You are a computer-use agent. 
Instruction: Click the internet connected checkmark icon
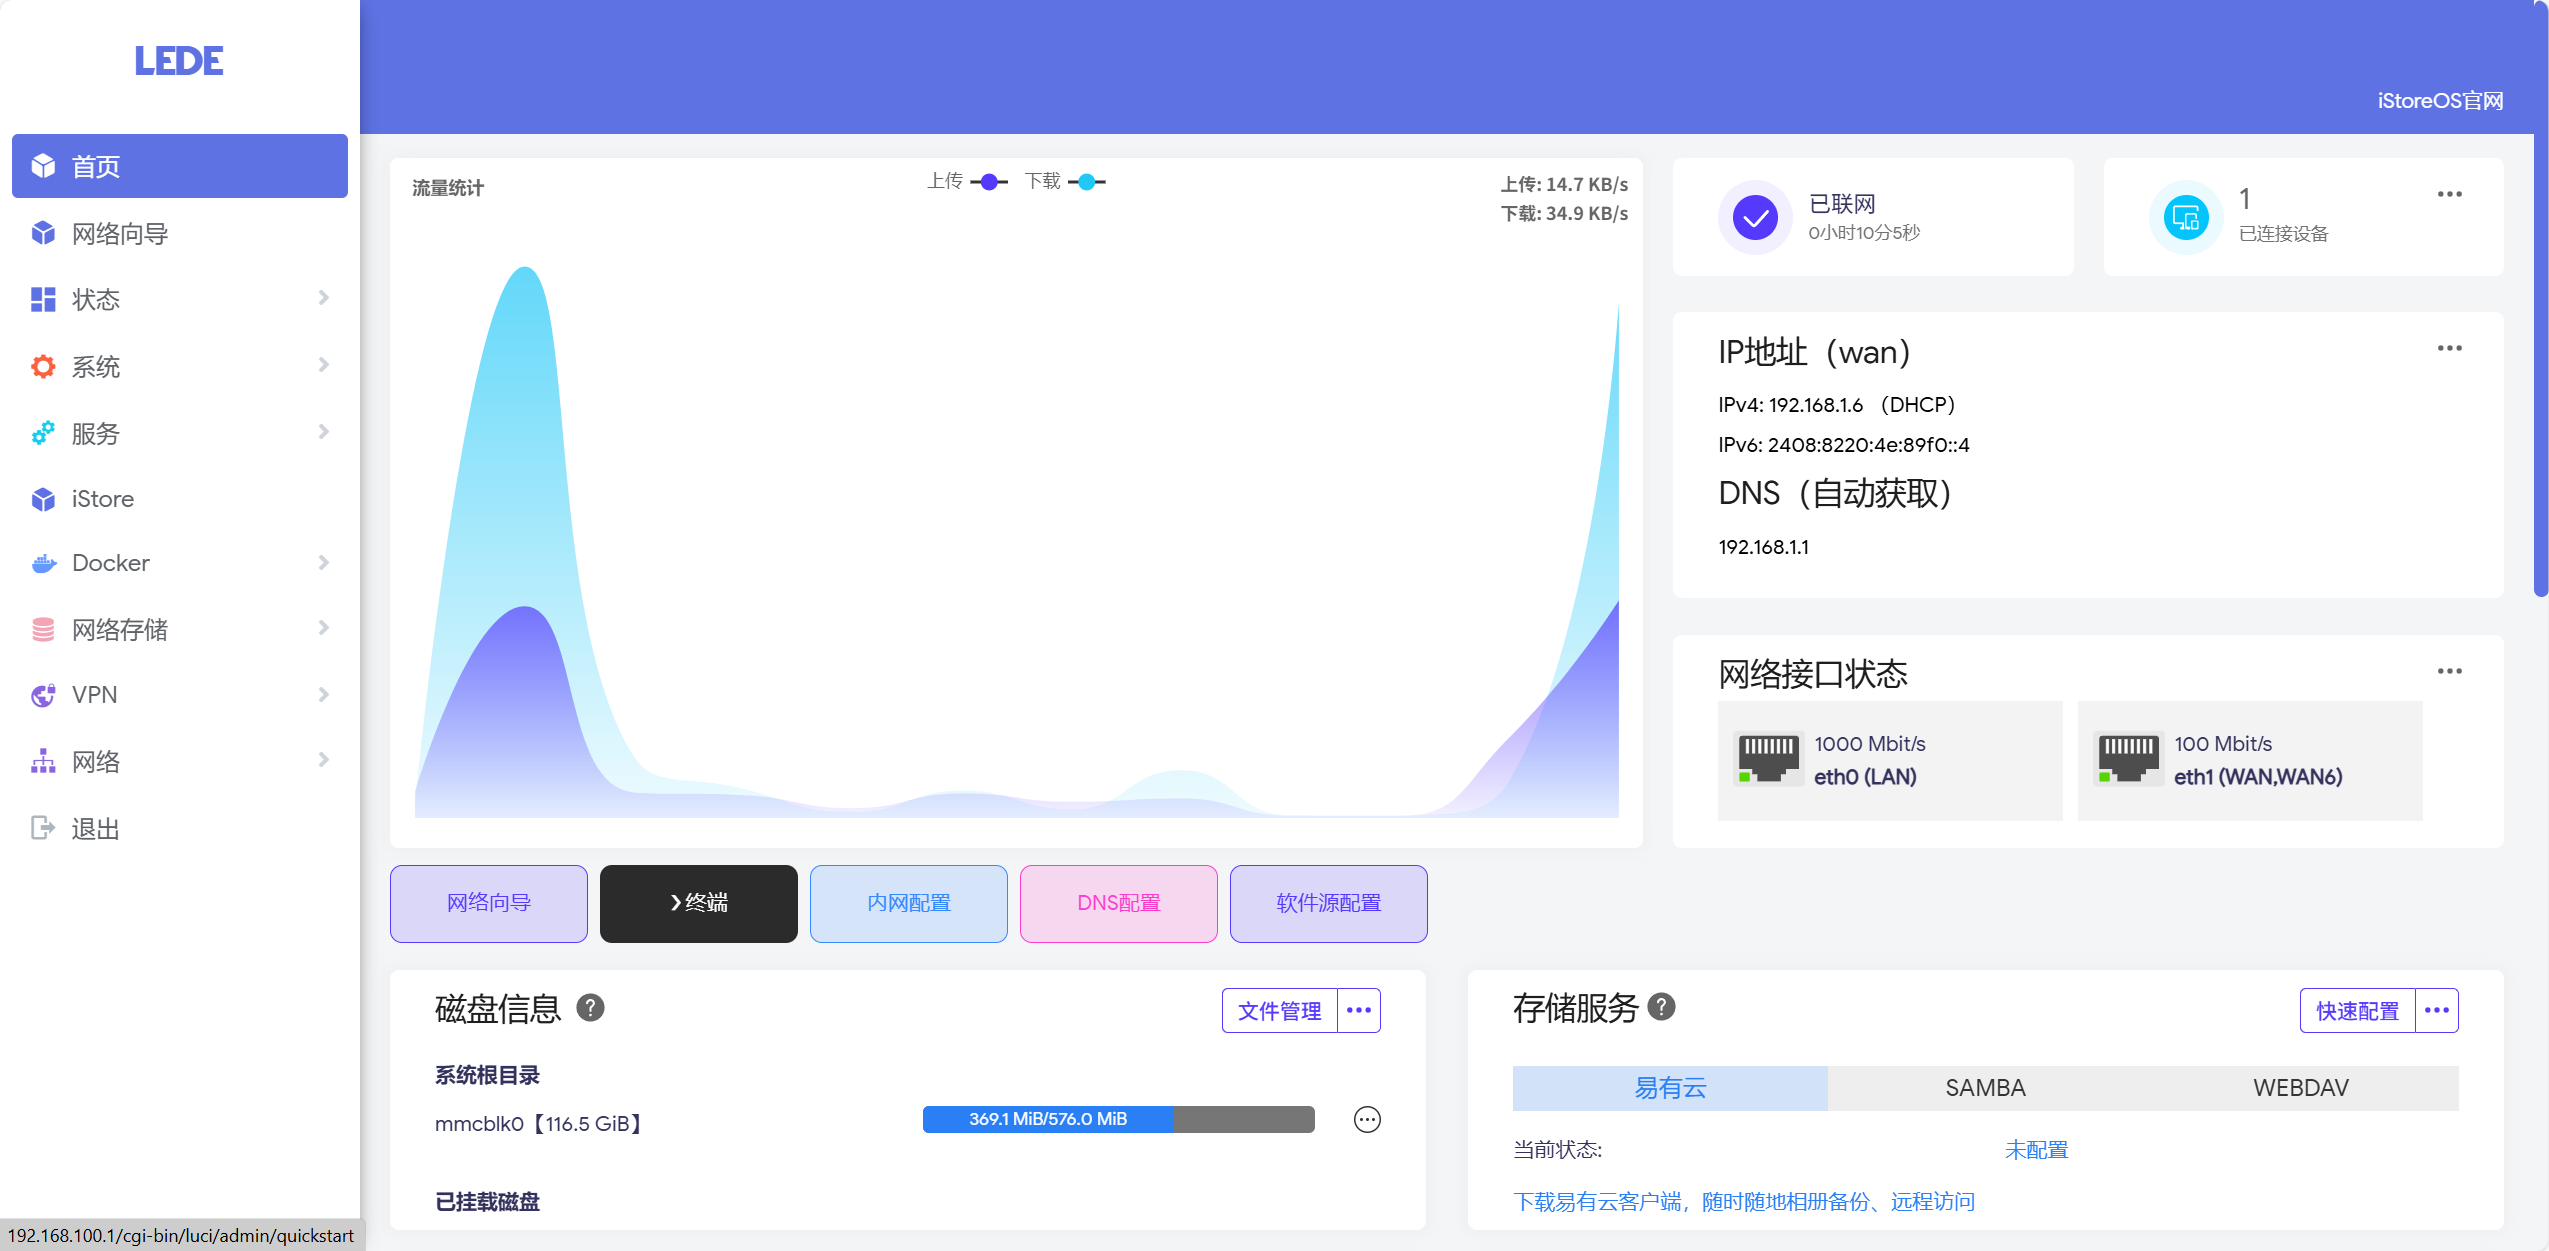click(x=1754, y=217)
